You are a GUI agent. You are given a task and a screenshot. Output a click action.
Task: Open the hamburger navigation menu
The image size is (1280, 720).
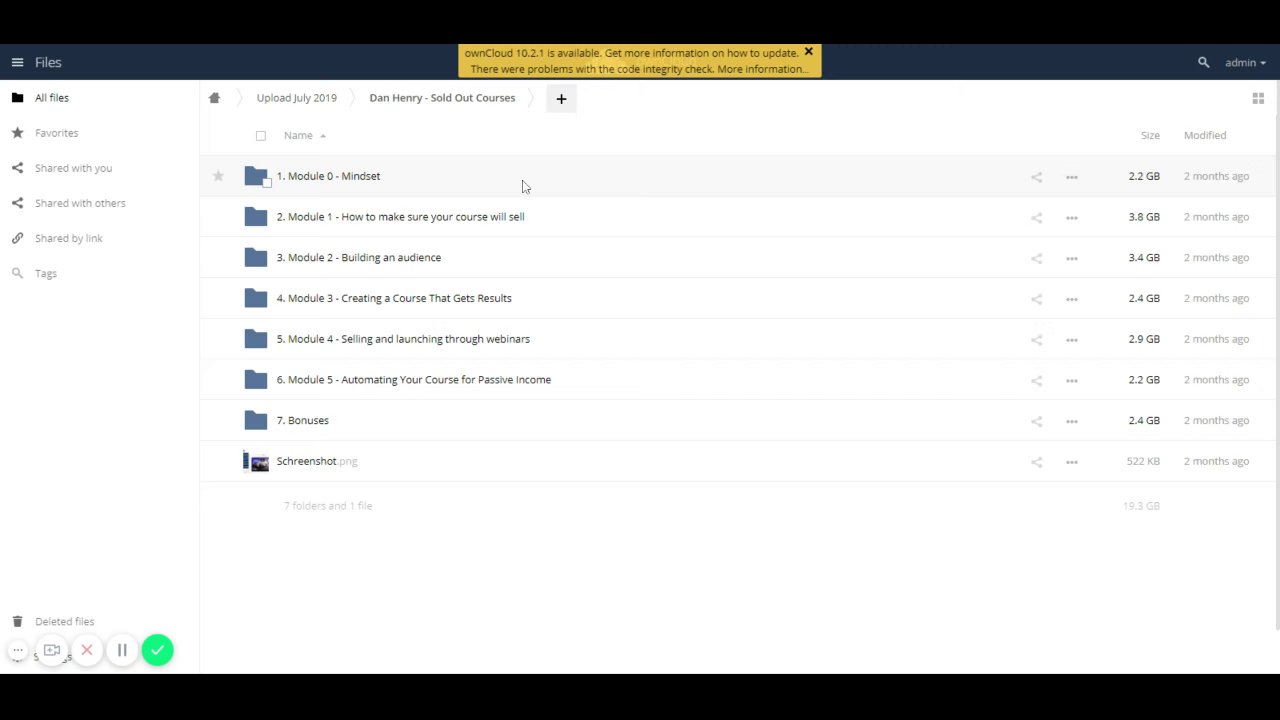[17, 62]
